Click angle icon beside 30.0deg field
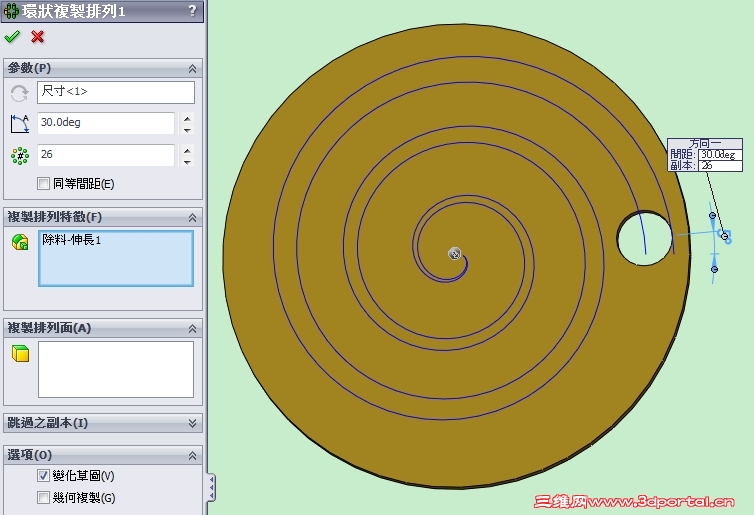 (x=19, y=124)
